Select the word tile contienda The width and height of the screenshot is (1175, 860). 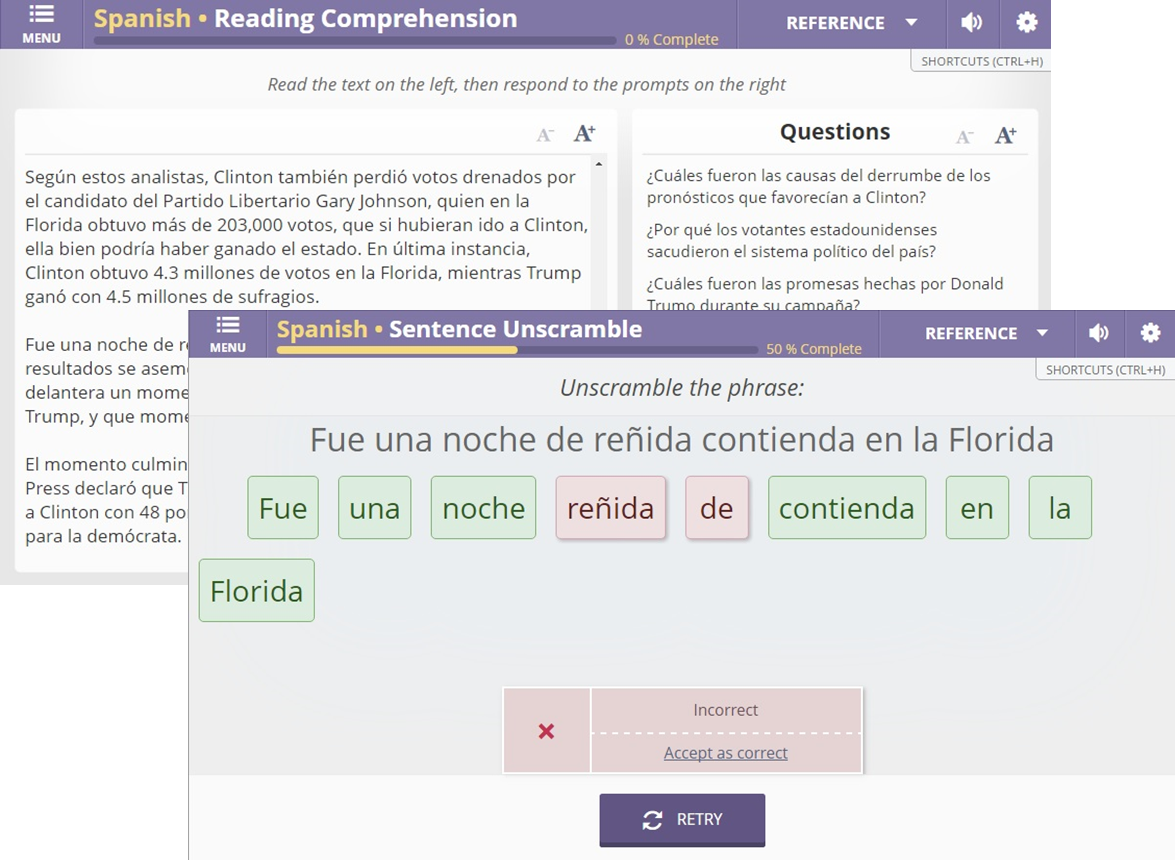pos(846,508)
